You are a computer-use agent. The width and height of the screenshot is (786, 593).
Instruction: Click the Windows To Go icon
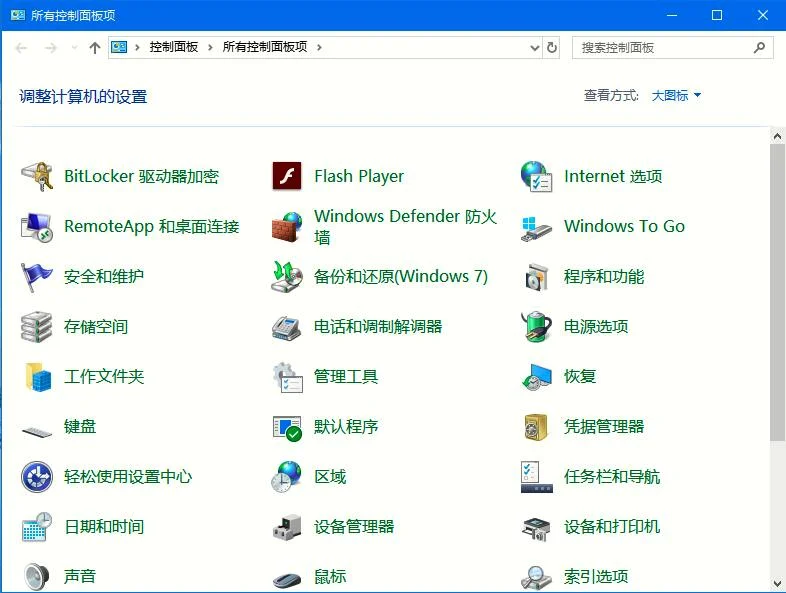tap(537, 227)
